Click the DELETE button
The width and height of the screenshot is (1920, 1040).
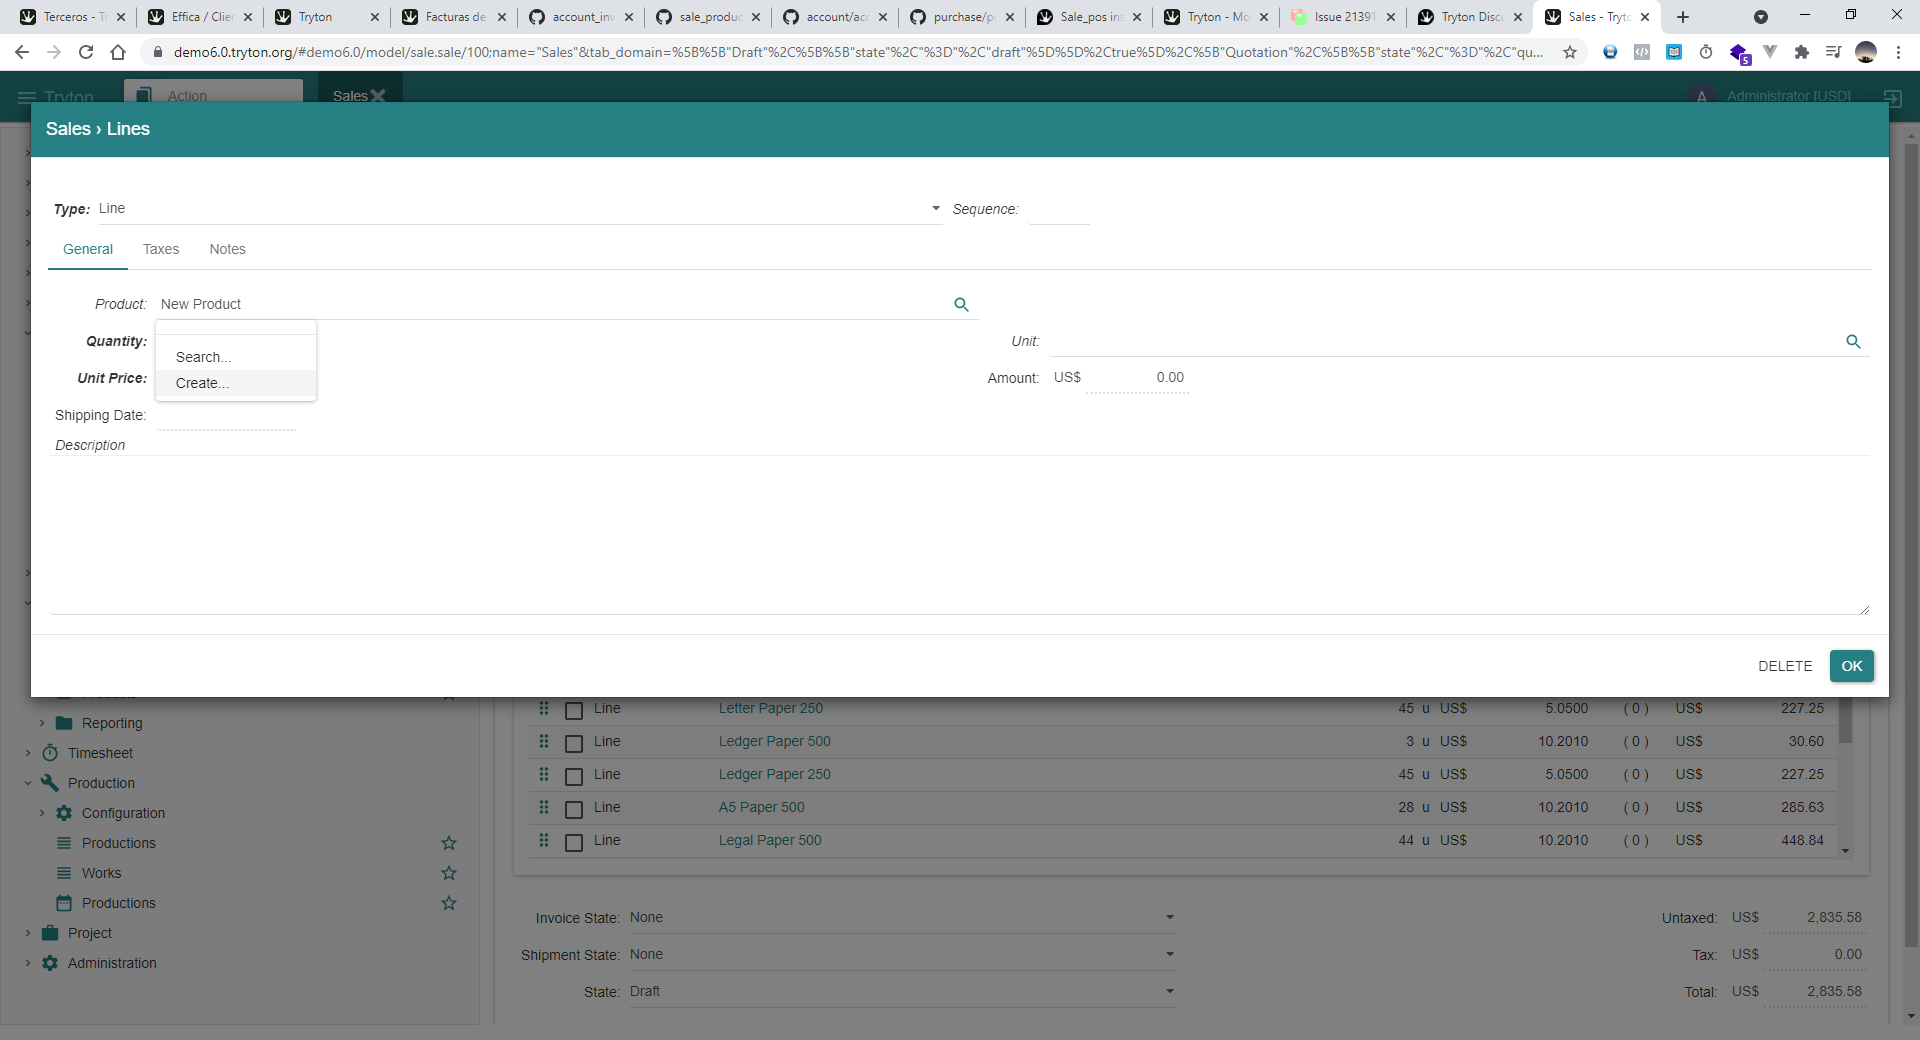1784,666
